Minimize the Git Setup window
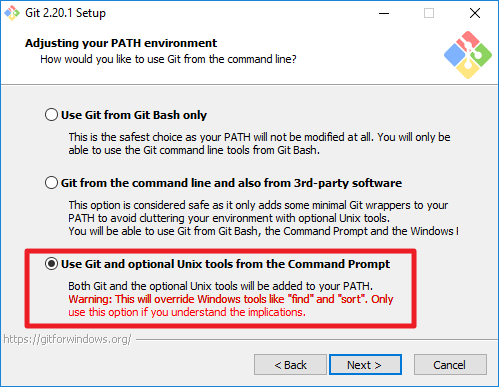Viewport: 499px width, 387px height. 384,13
